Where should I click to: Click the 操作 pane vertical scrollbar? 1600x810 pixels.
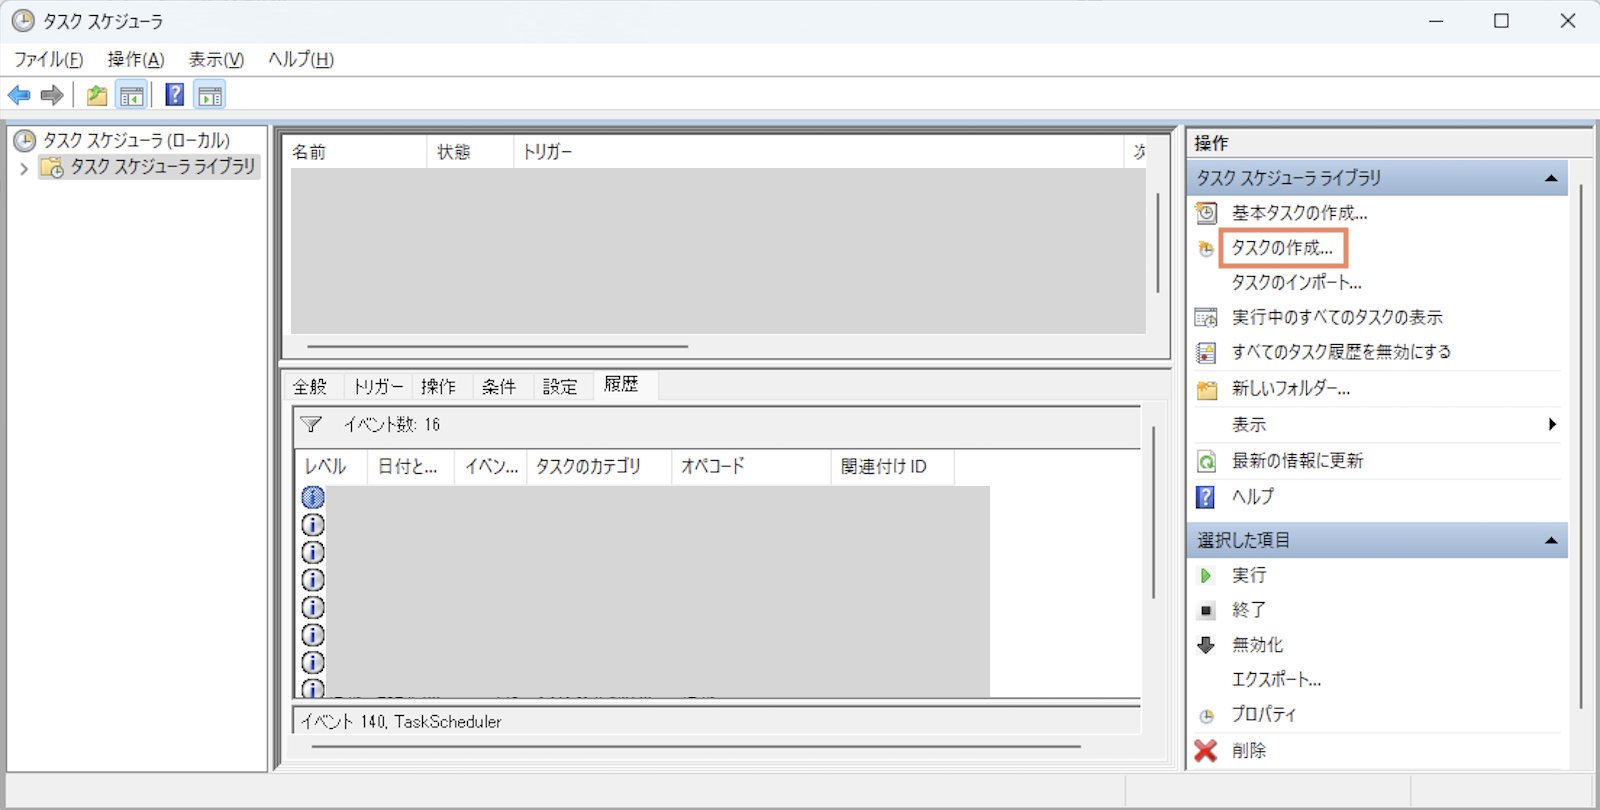pyautogui.click(x=1581, y=447)
